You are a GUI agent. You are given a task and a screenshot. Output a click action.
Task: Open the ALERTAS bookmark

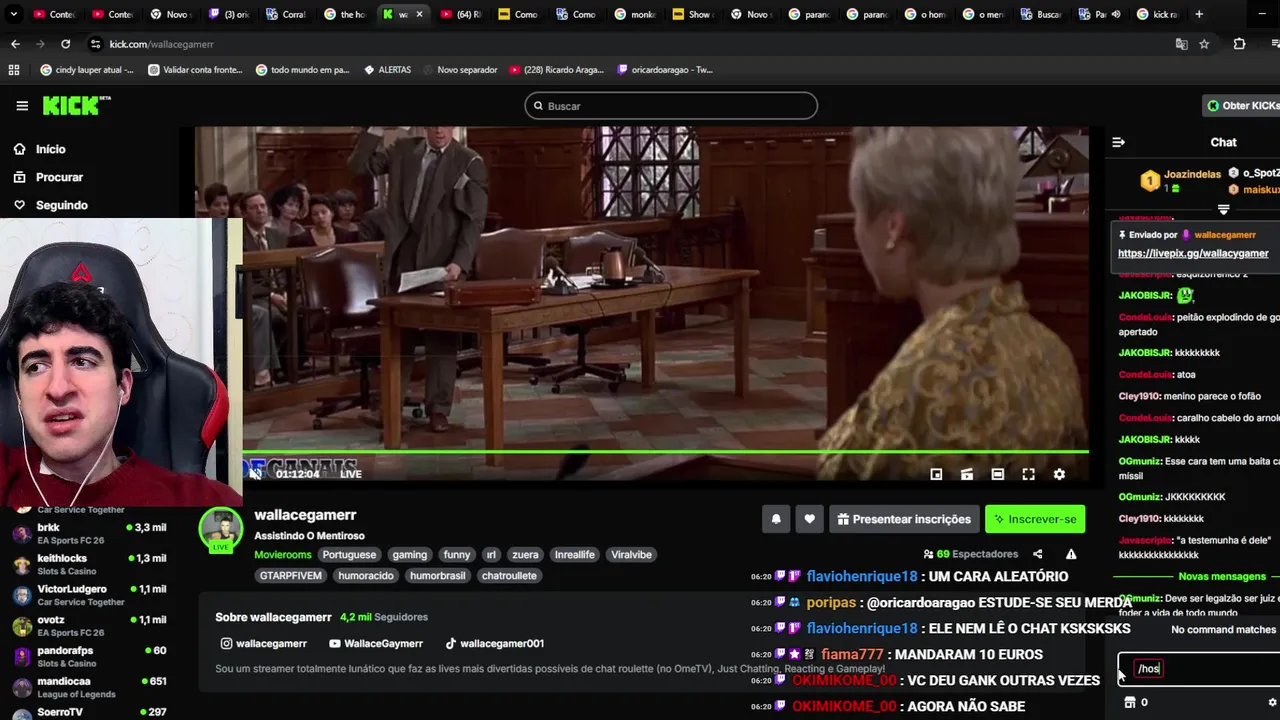(387, 70)
